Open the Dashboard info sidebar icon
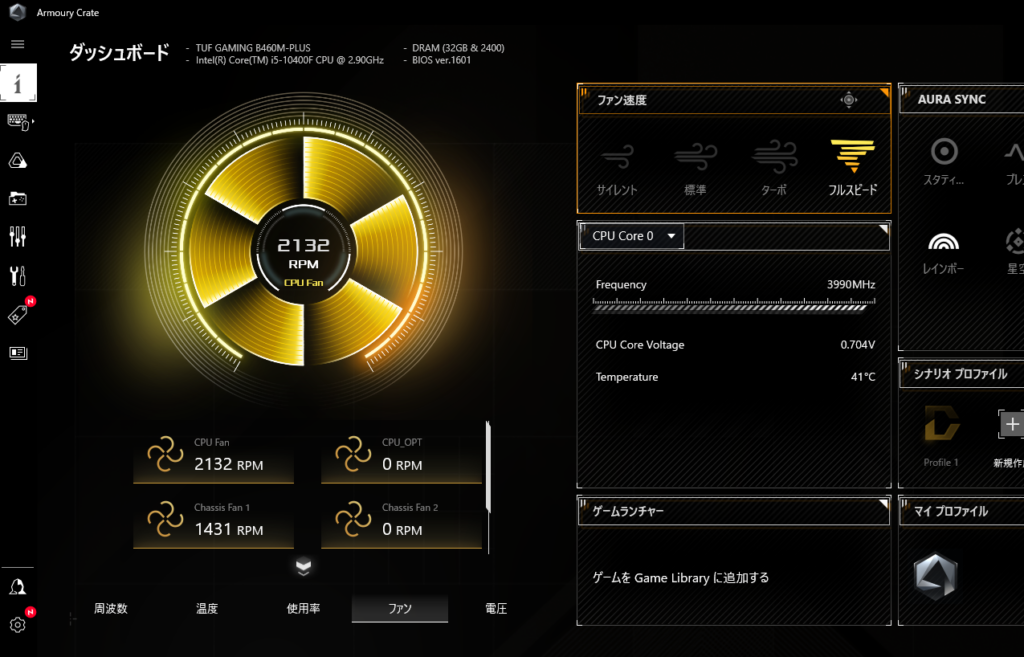 click(x=18, y=83)
